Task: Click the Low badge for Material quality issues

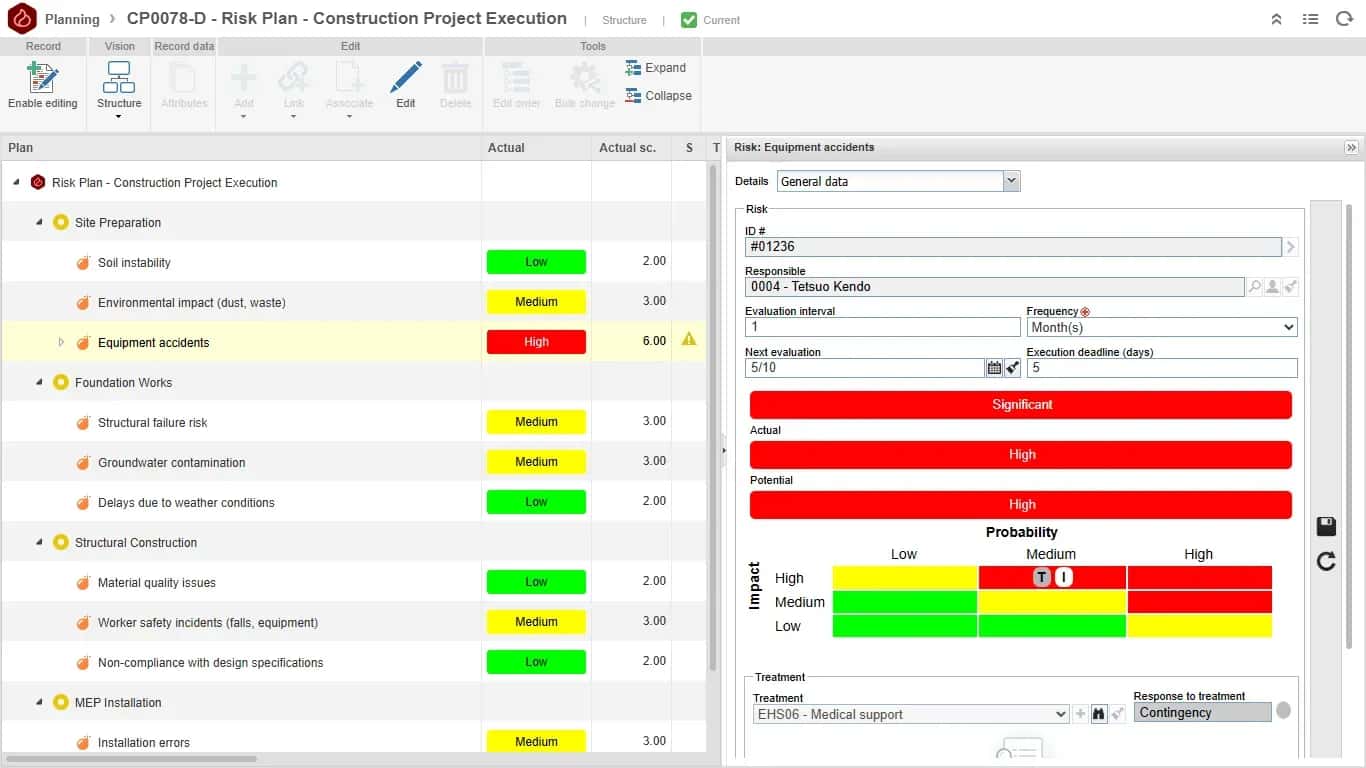Action: [x=536, y=582]
